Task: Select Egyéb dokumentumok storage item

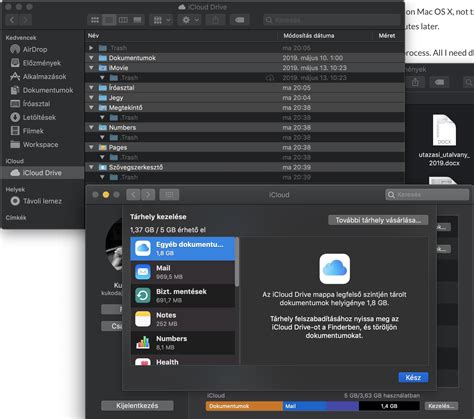Action: pos(183,249)
